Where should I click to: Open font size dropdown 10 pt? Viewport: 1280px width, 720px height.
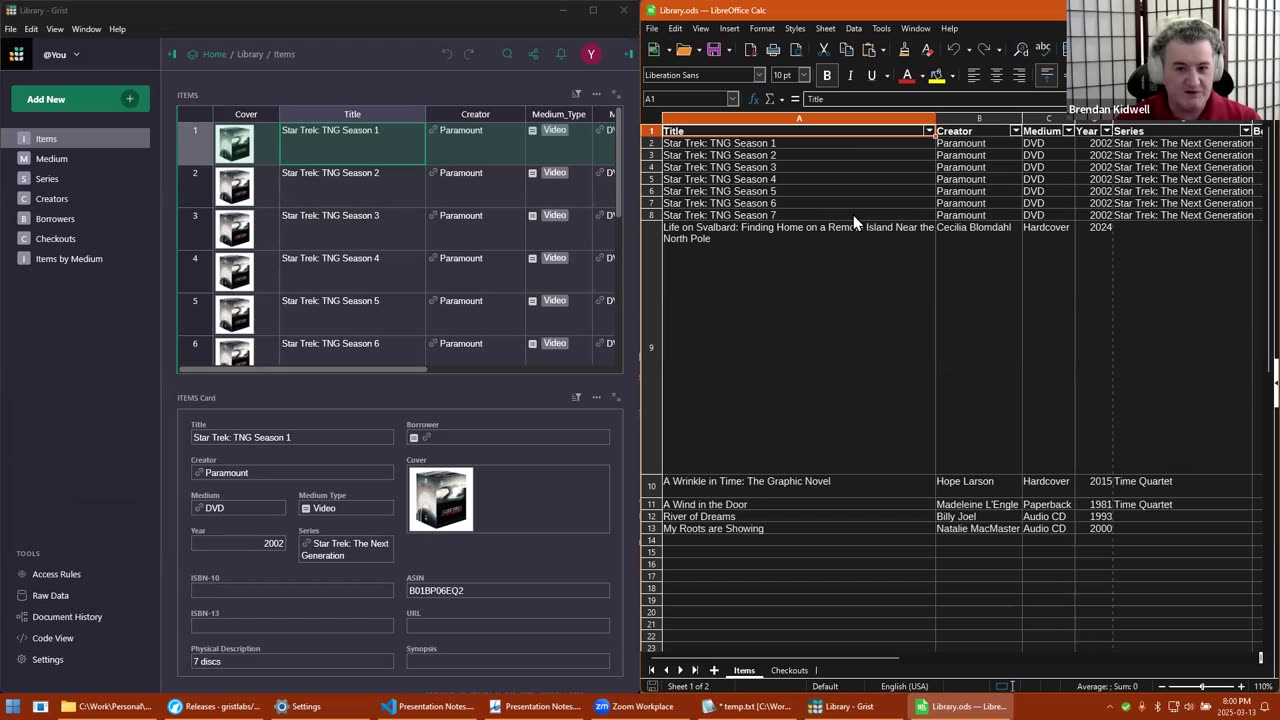coord(804,75)
